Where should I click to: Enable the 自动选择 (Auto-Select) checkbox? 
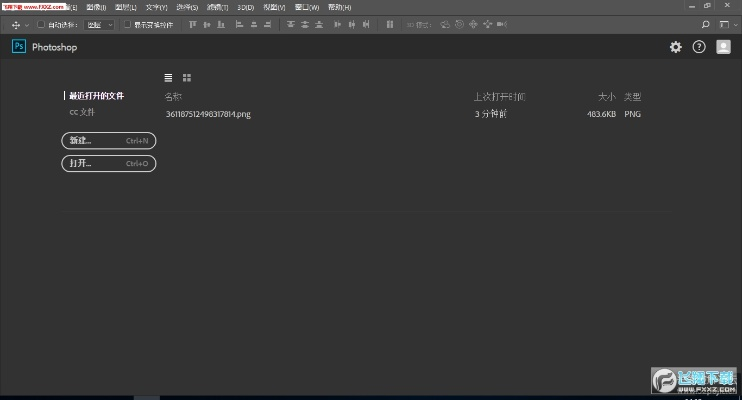41,24
